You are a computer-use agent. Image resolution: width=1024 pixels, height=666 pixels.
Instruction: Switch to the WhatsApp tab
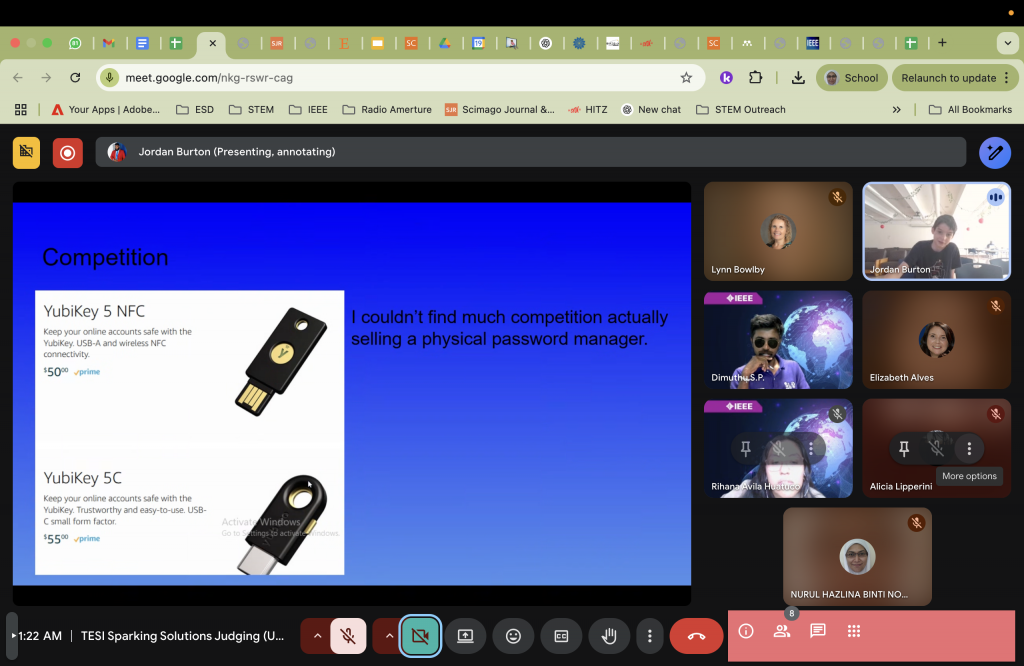[x=75, y=43]
